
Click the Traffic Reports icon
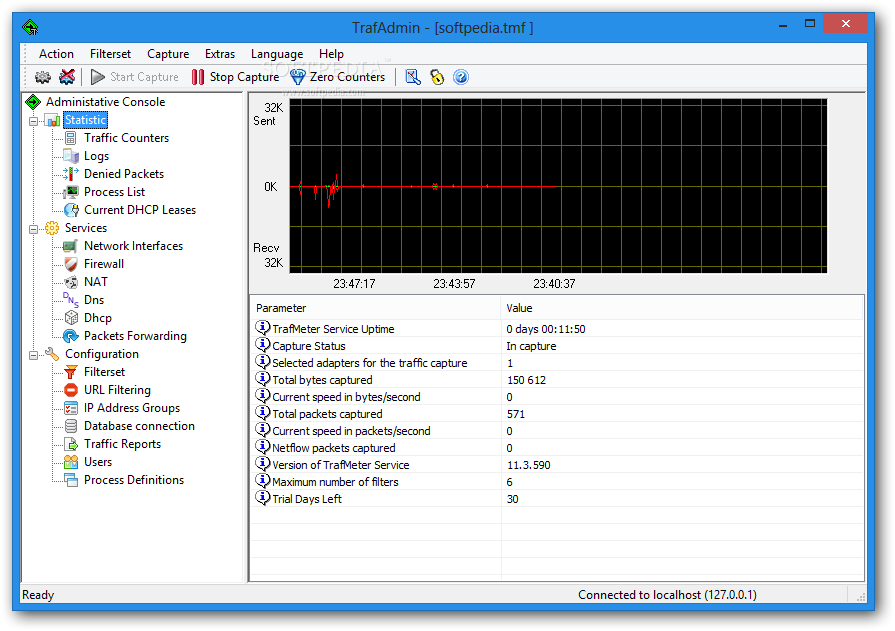pos(71,444)
